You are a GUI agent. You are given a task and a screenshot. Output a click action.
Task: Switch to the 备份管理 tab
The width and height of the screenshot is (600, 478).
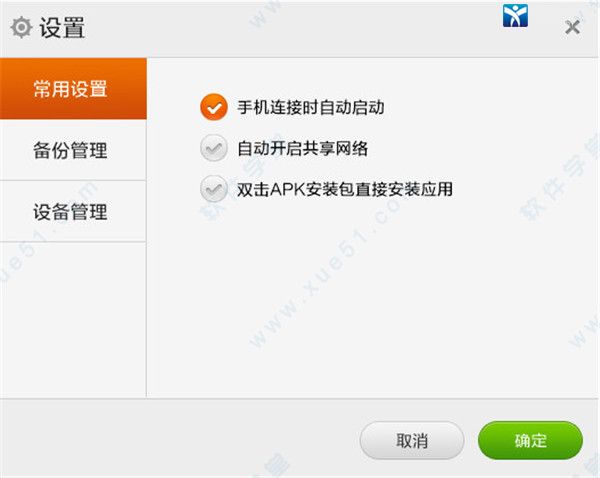point(73,150)
